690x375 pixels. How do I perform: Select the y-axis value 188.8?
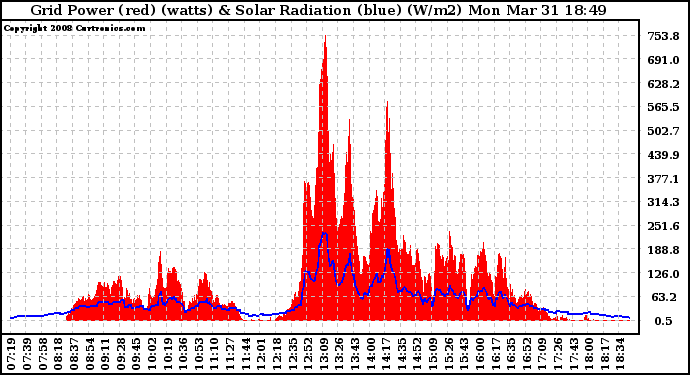click(663, 250)
